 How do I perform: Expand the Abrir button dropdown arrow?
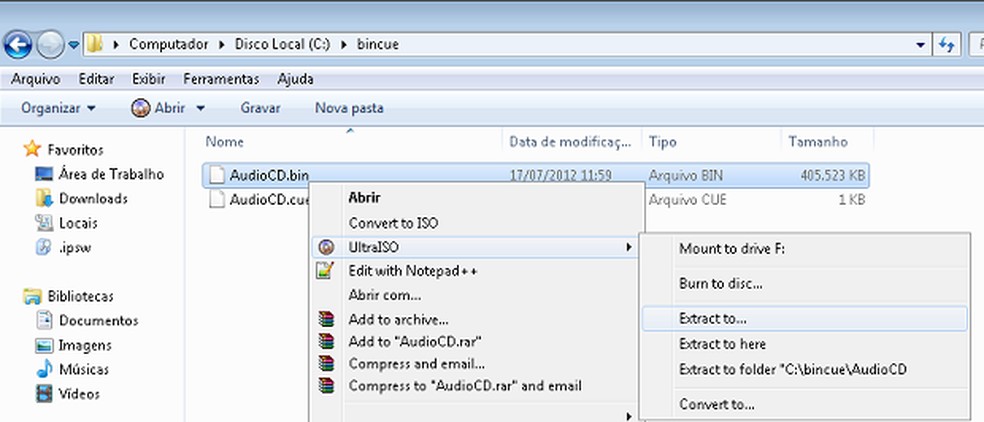coord(200,108)
